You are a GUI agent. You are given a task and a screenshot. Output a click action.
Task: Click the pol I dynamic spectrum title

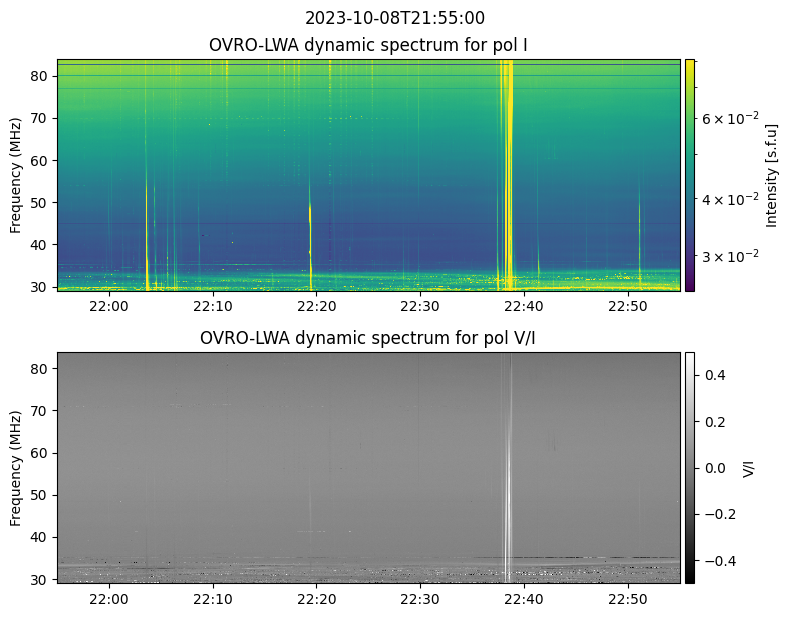click(368, 45)
